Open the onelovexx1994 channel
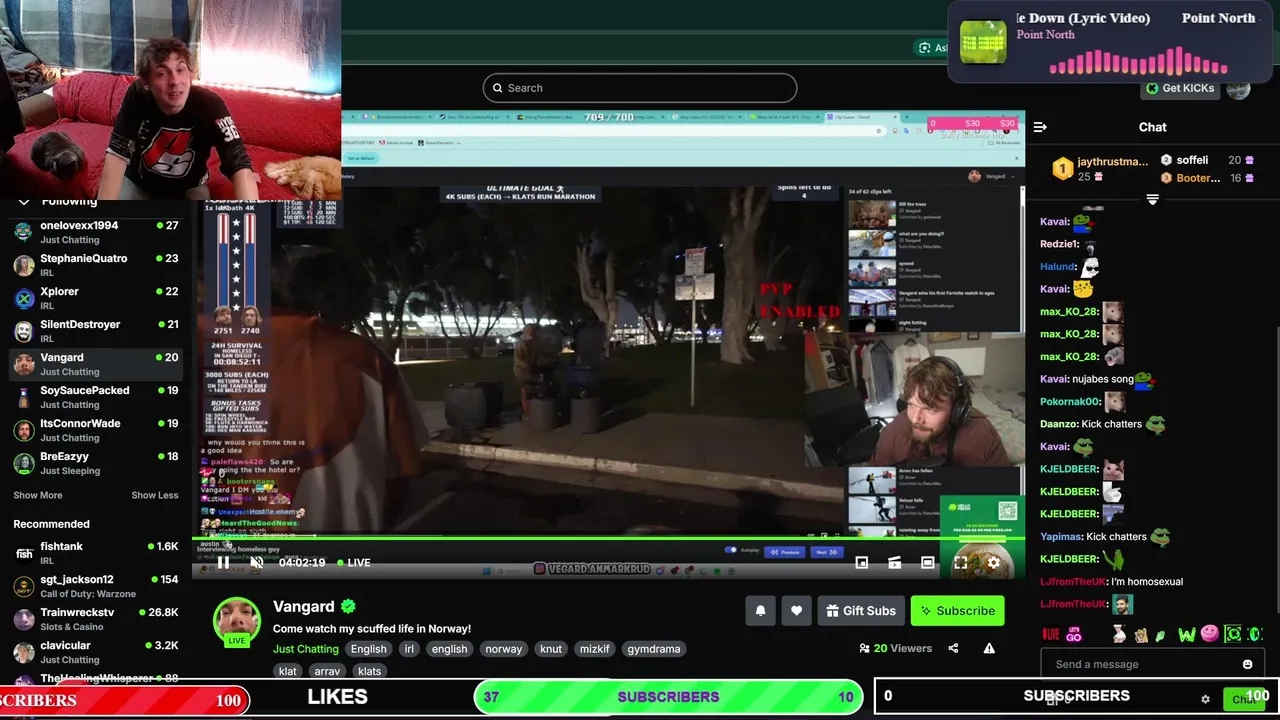This screenshot has width=1280, height=720. 96,232
